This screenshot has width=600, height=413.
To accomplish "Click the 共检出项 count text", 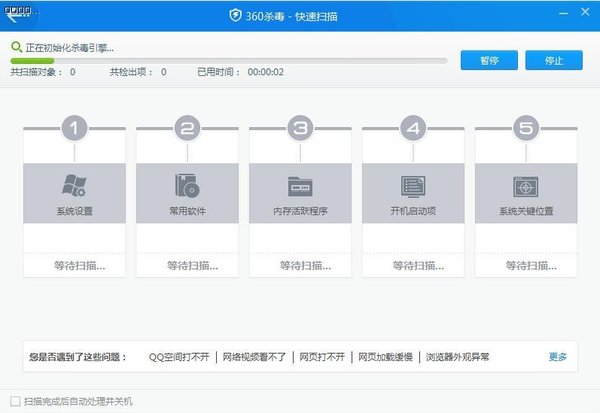I will (138, 72).
